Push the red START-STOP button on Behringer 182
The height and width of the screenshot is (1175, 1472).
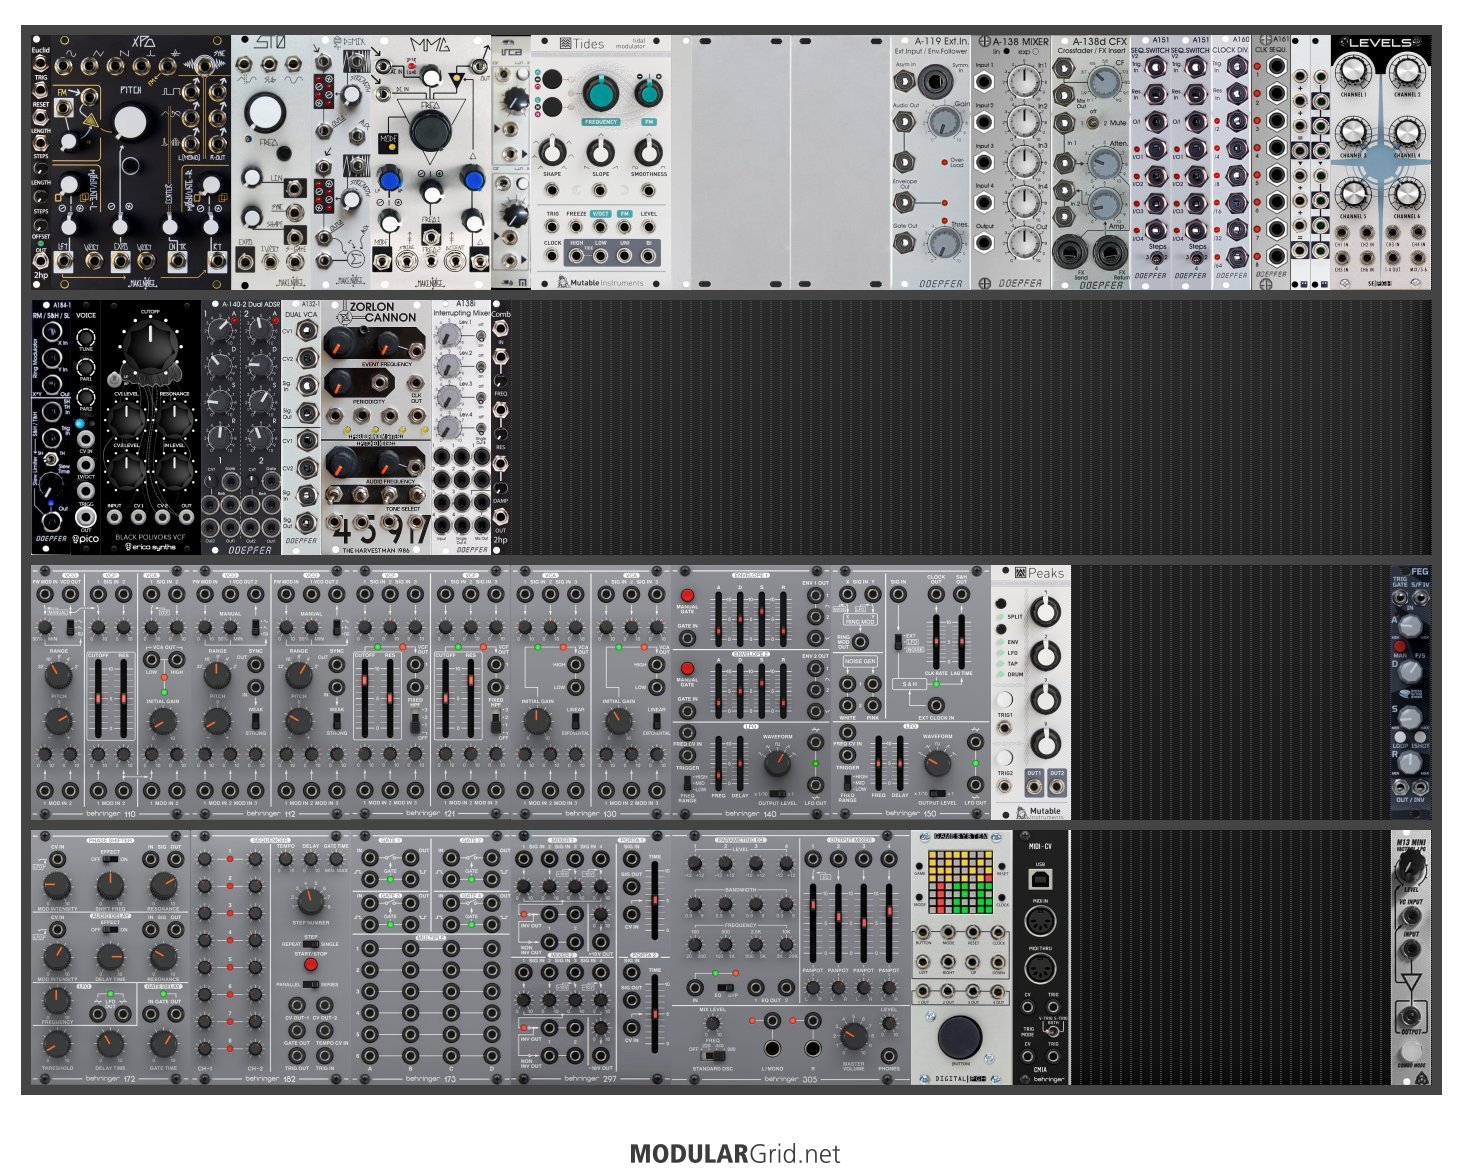coord(311,965)
